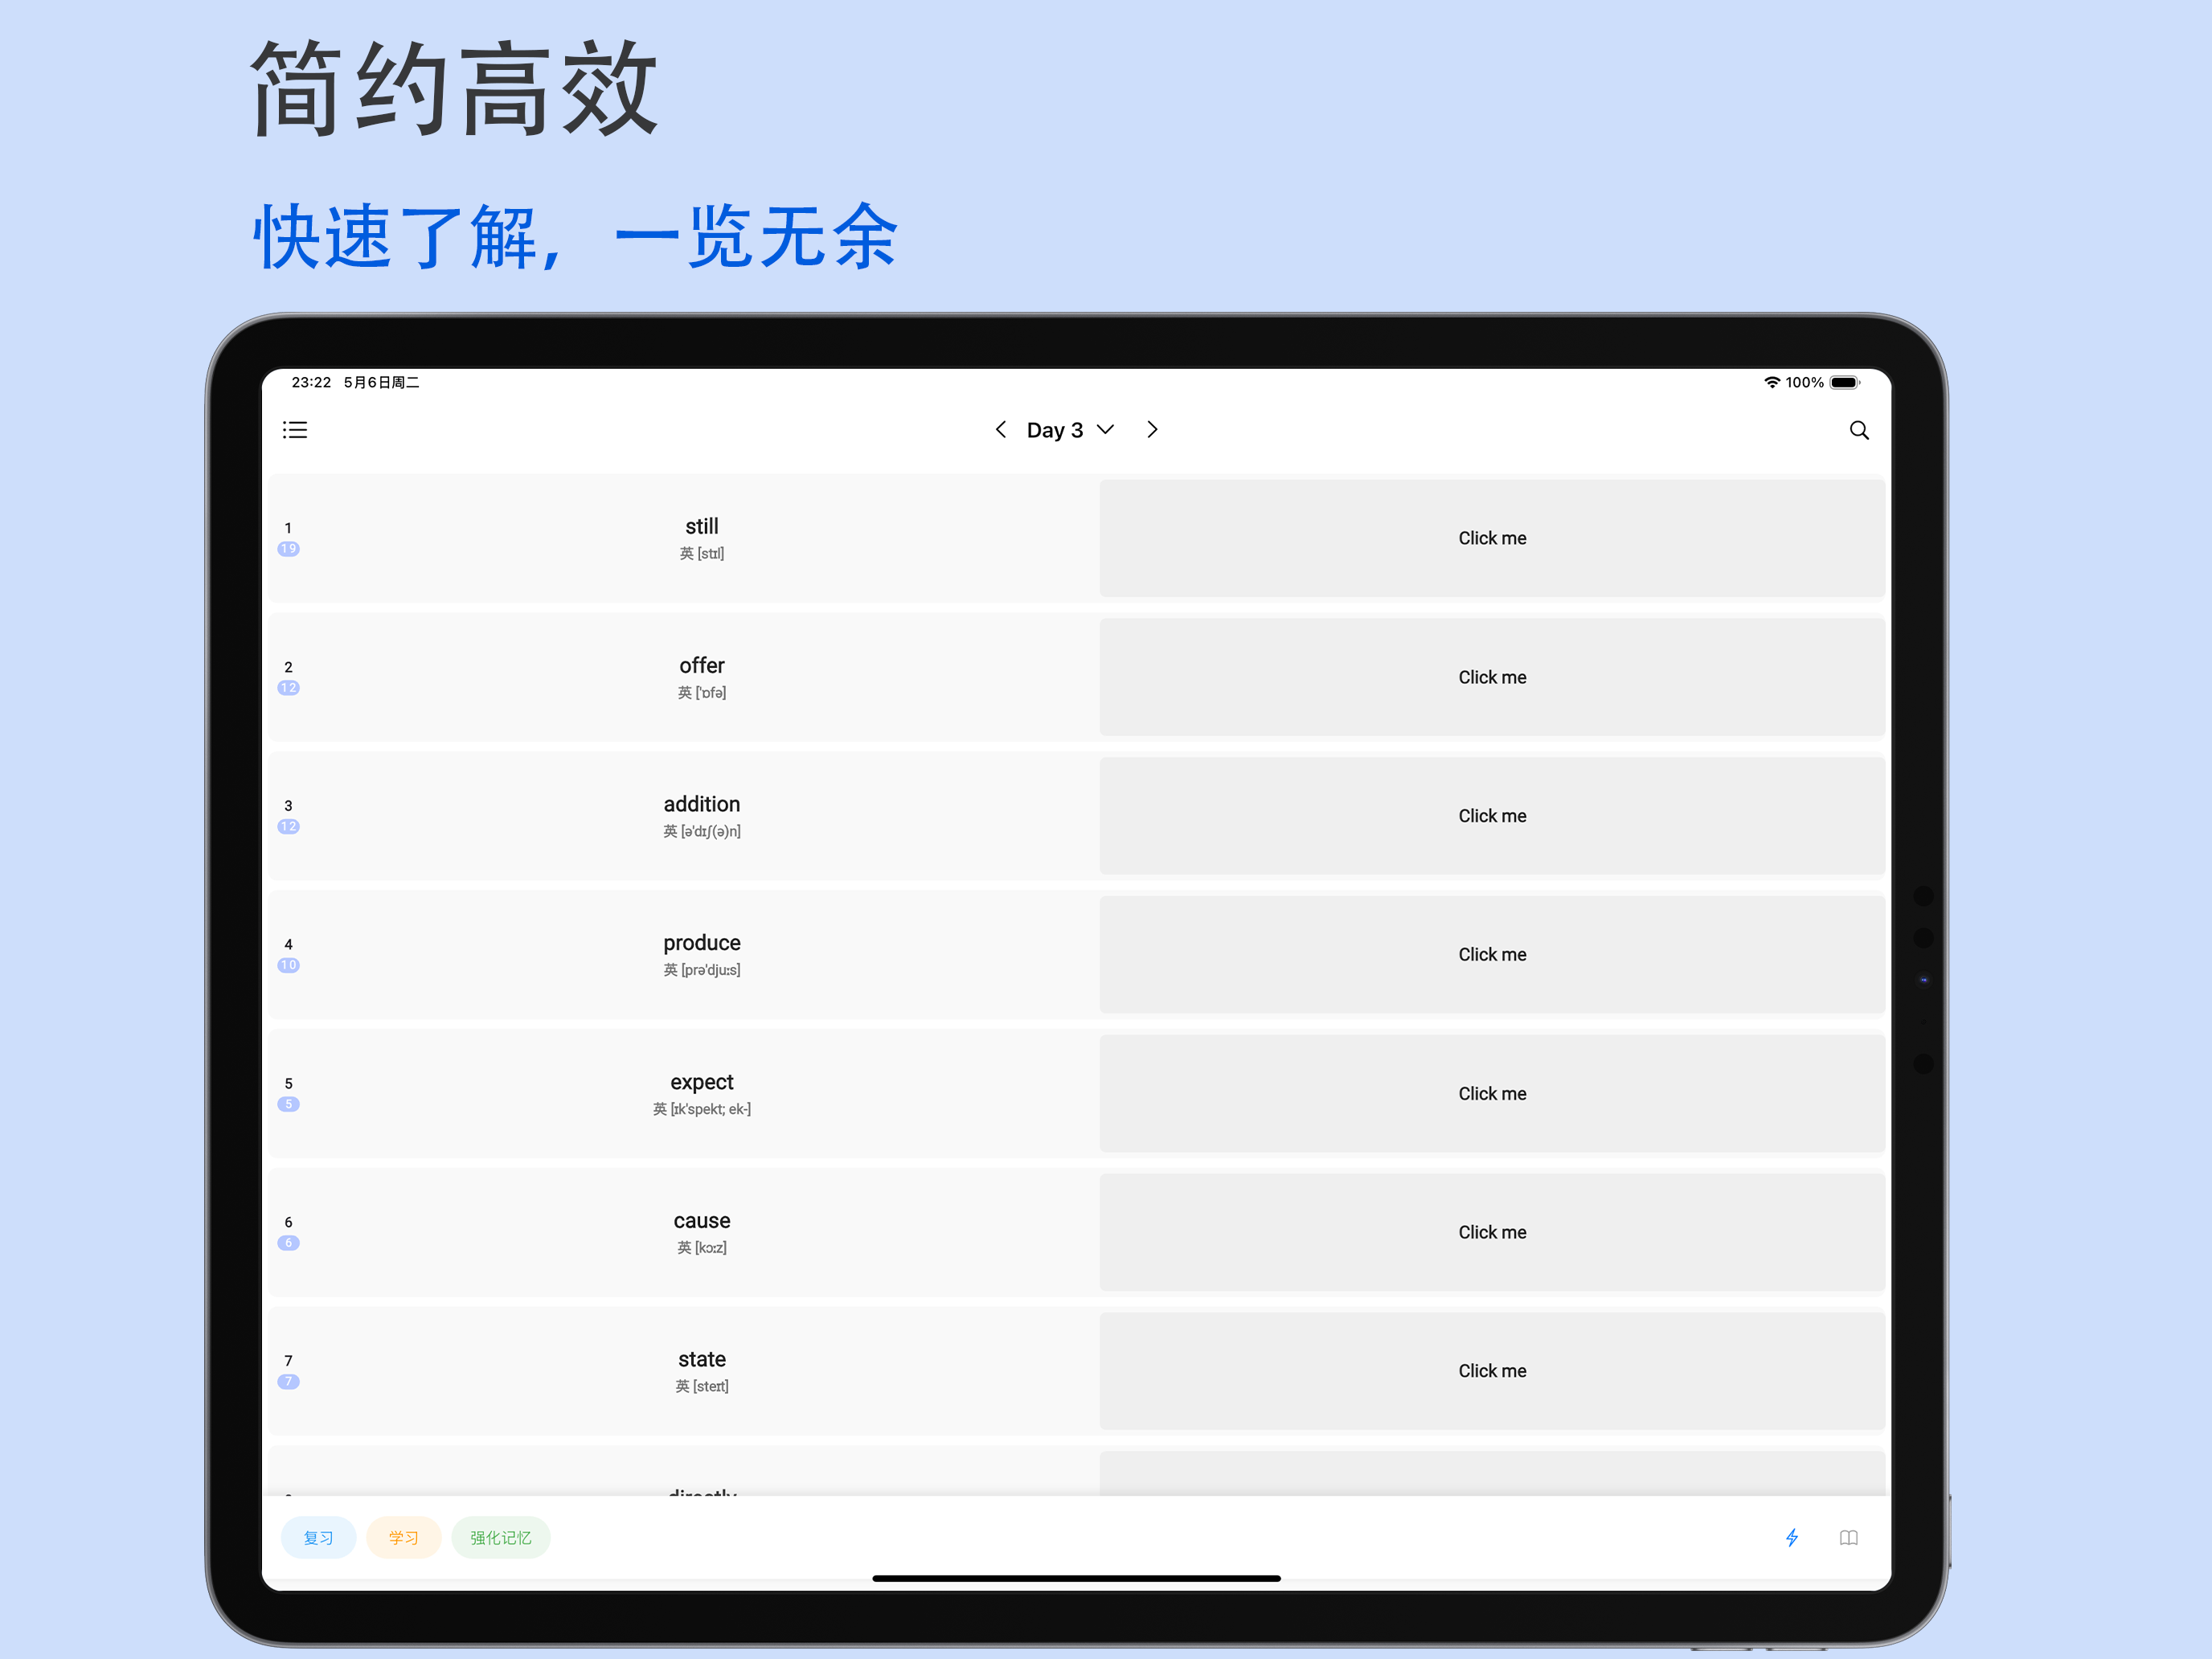Viewport: 2212px width, 1659px height.
Task: Open the list menu icon at top left
Action: click(295, 430)
